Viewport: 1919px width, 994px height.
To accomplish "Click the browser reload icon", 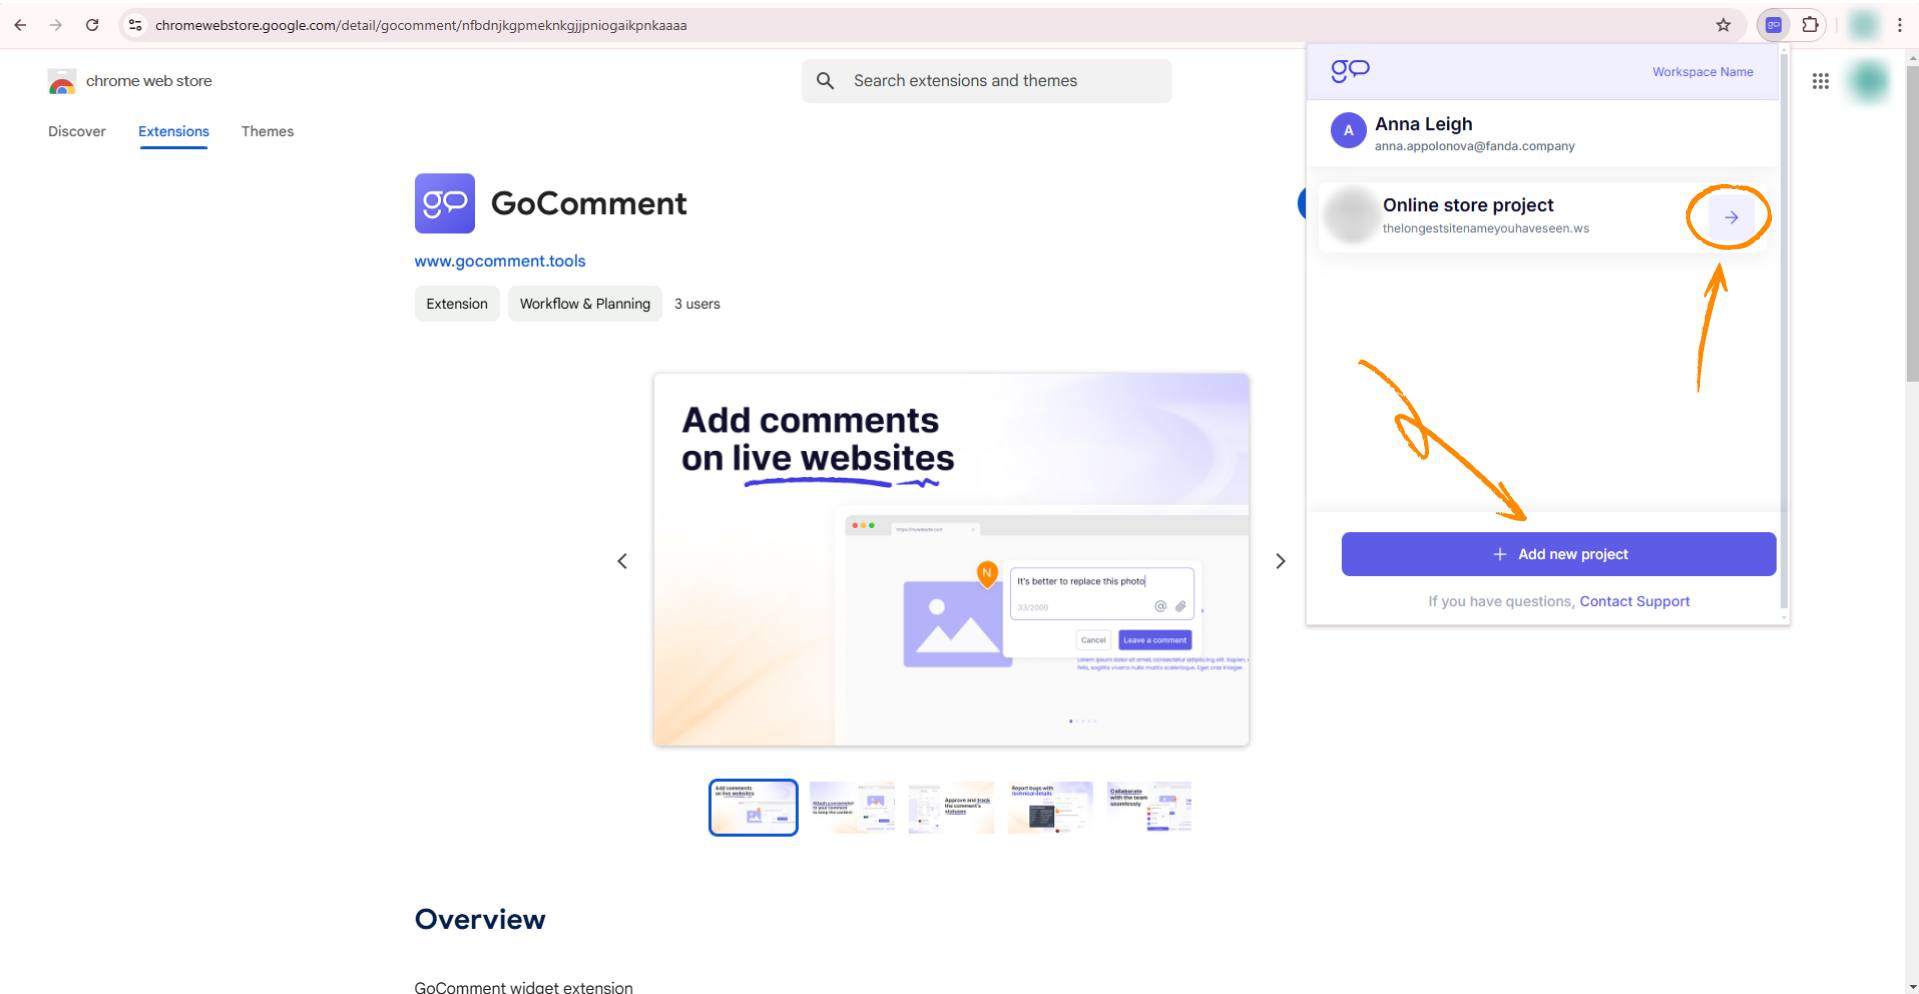I will tap(92, 25).
